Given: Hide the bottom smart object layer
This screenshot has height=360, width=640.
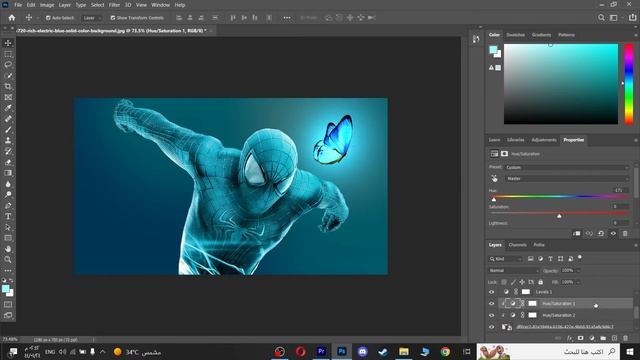Looking at the screenshot, I should [491, 327].
